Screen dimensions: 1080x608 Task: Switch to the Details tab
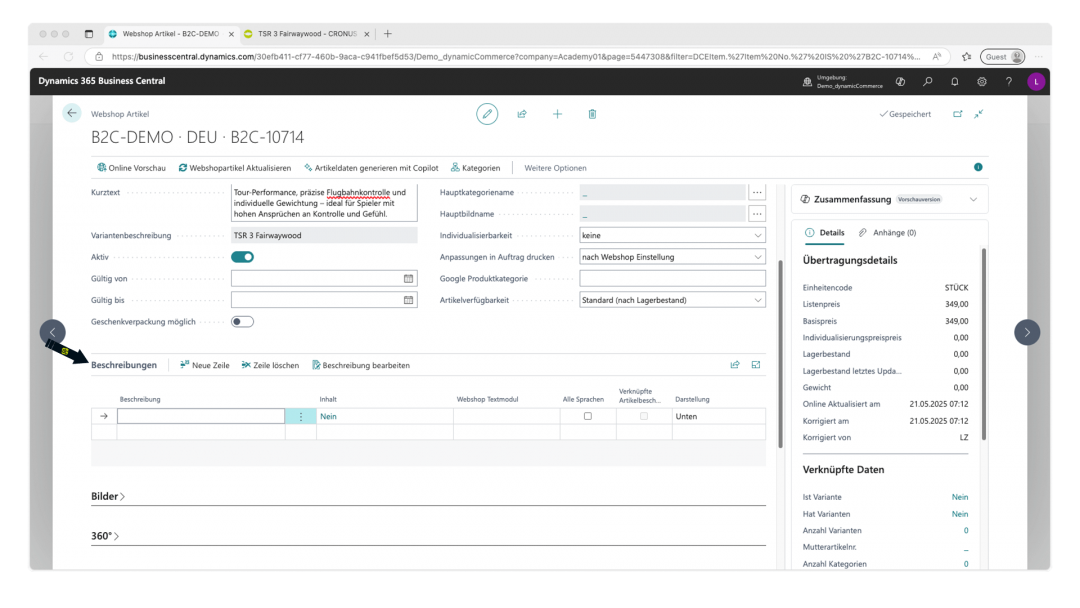(x=824, y=233)
